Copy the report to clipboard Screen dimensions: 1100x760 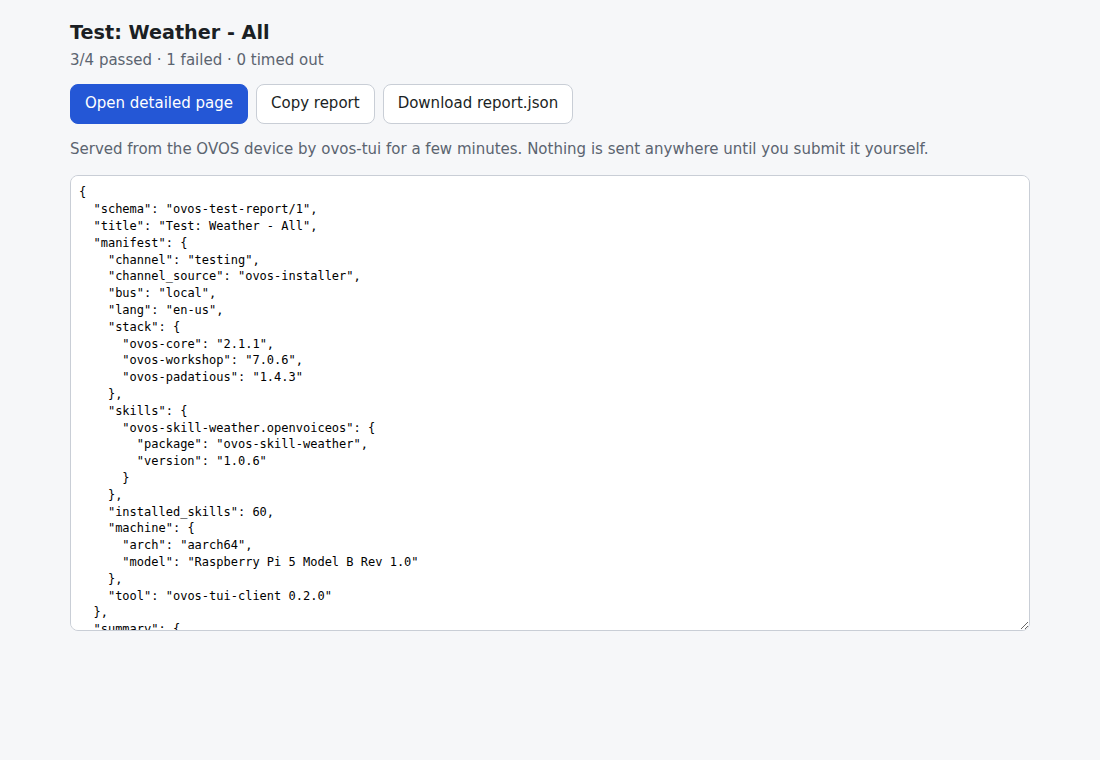(x=315, y=103)
